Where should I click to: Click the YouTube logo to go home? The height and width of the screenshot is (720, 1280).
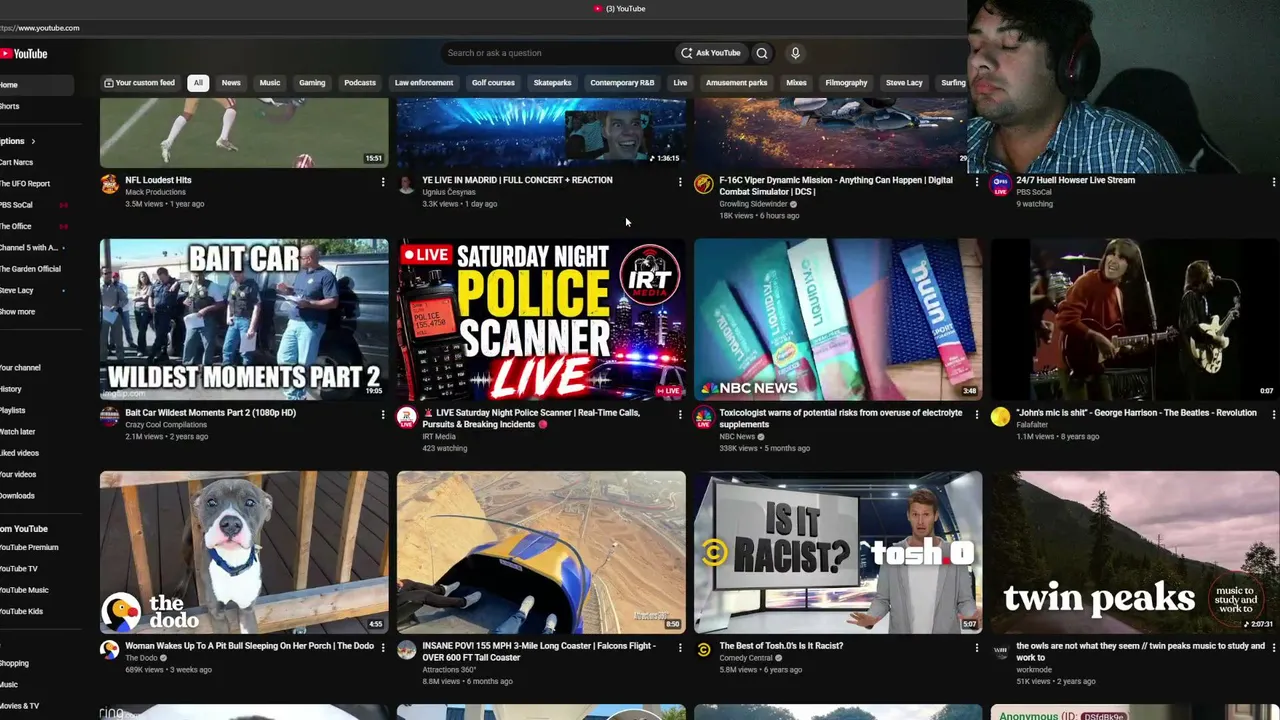tap(24, 54)
